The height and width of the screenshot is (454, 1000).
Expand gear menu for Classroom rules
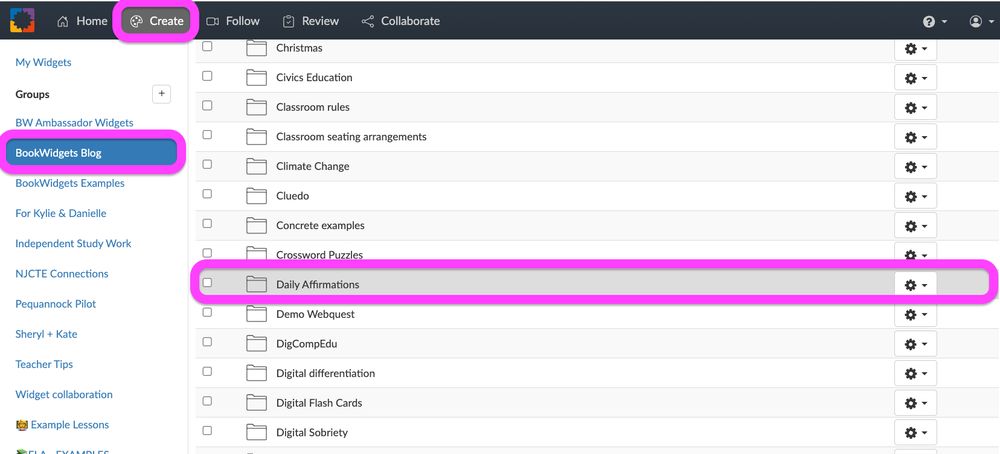(x=915, y=107)
